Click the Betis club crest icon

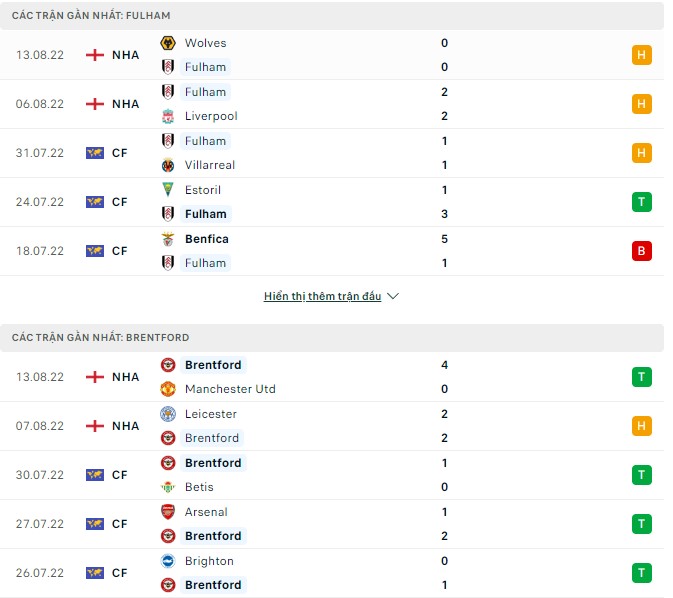[167, 487]
